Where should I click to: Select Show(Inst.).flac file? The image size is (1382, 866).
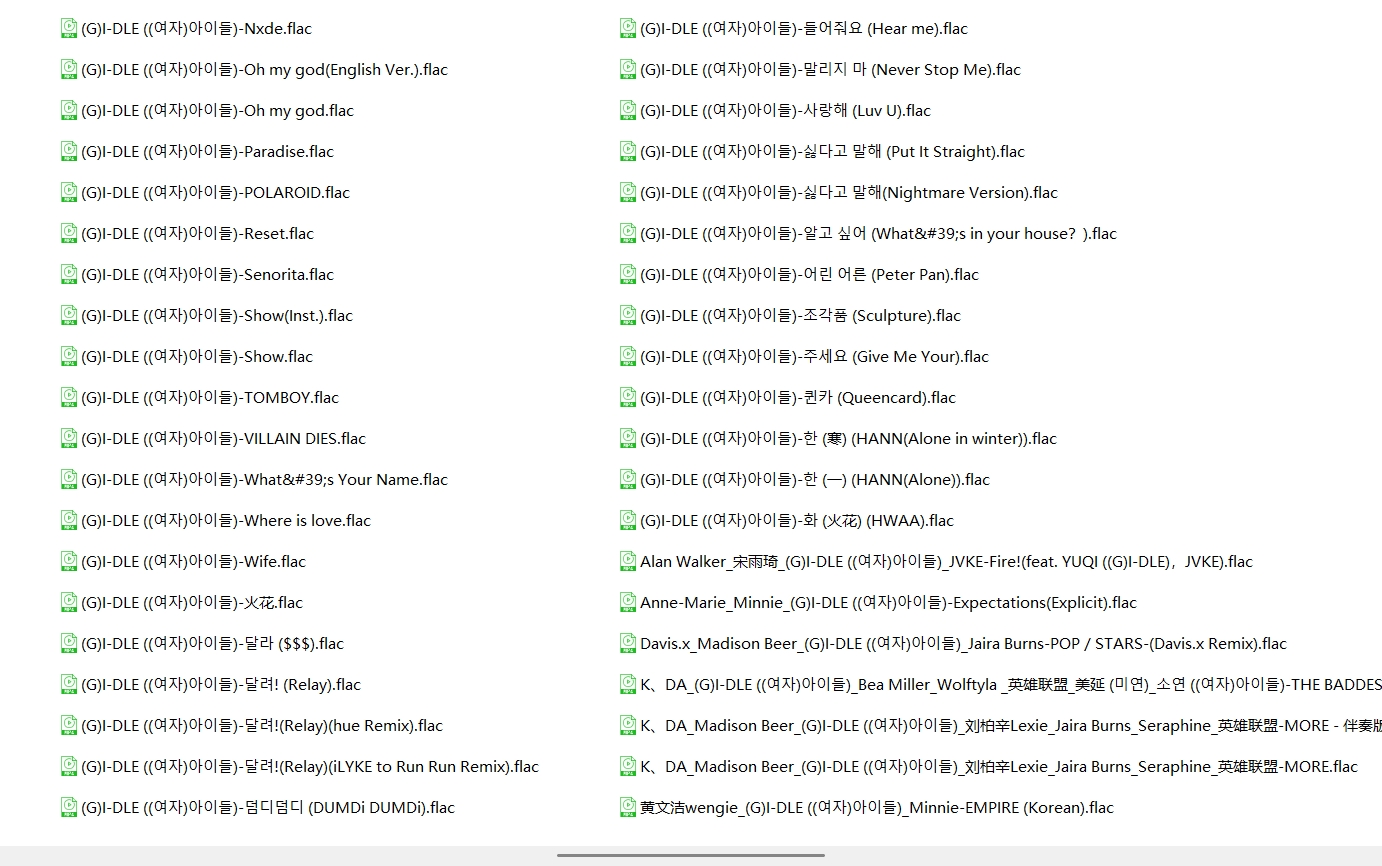coord(217,315)
